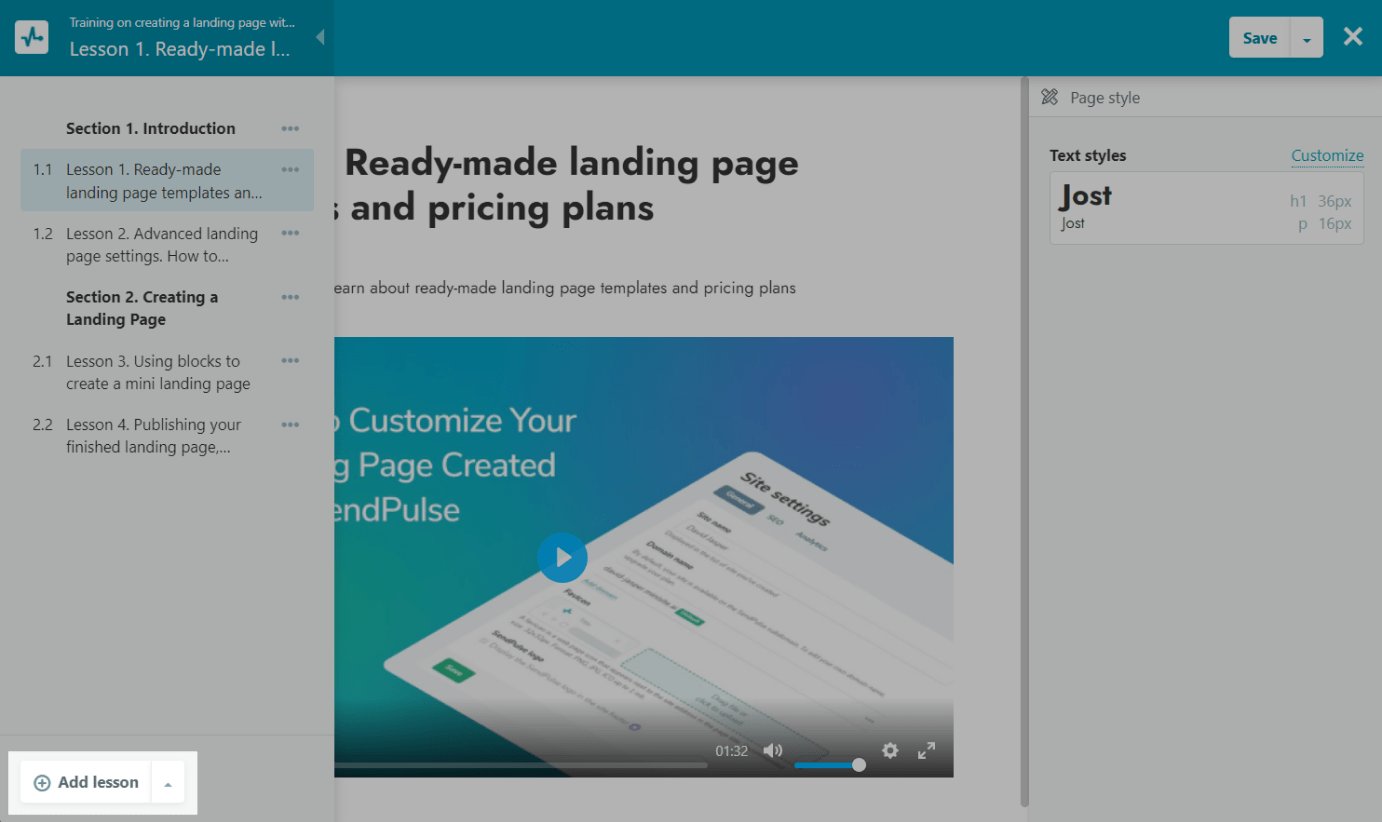Screen dimensions: 1382x822
Task: Play the lesson video
Action: pos(562,557)
